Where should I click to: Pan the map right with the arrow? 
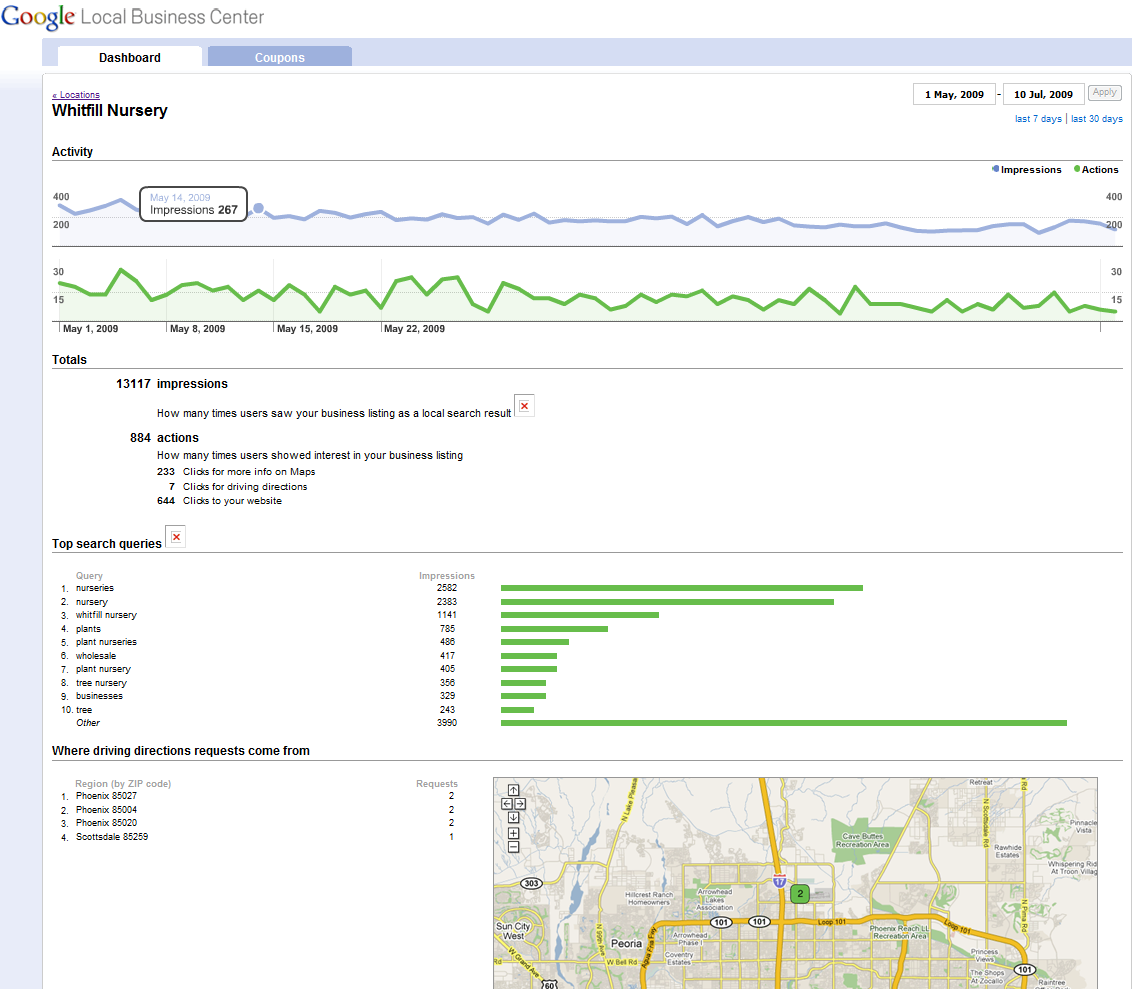(x=520, y=804)
